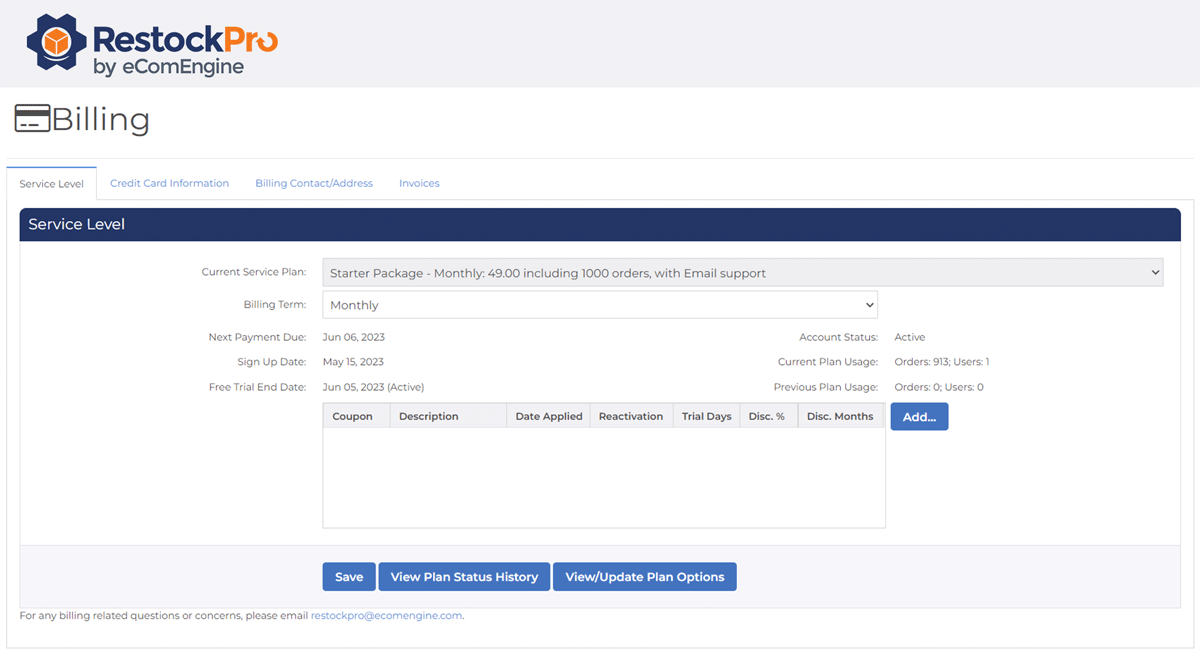Email restockpro@ecomengine.com support link
The width and height of the screenshot is (1200, 664).
click(x=386, y=616)
